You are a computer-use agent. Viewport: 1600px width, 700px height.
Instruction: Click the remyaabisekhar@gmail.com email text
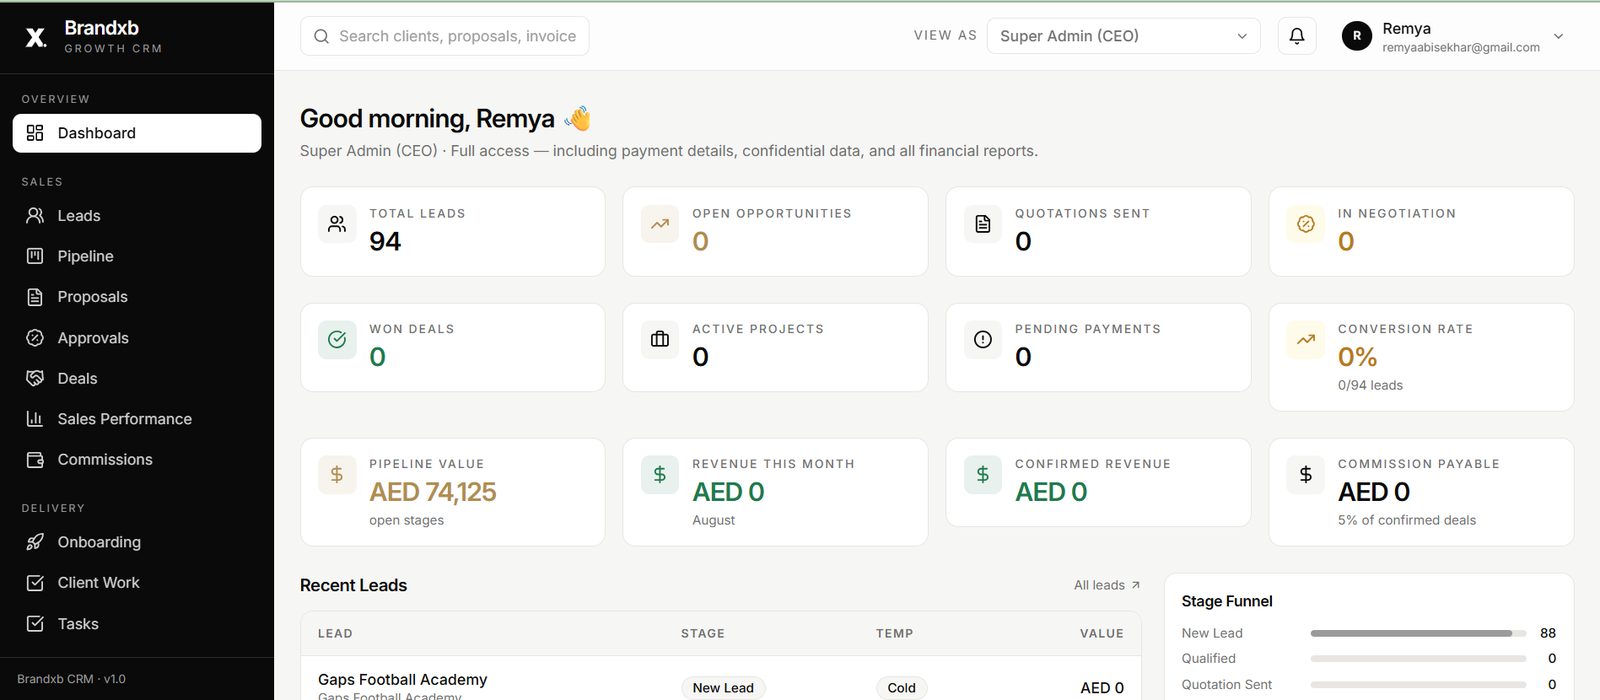click(x=1461, y=47)
